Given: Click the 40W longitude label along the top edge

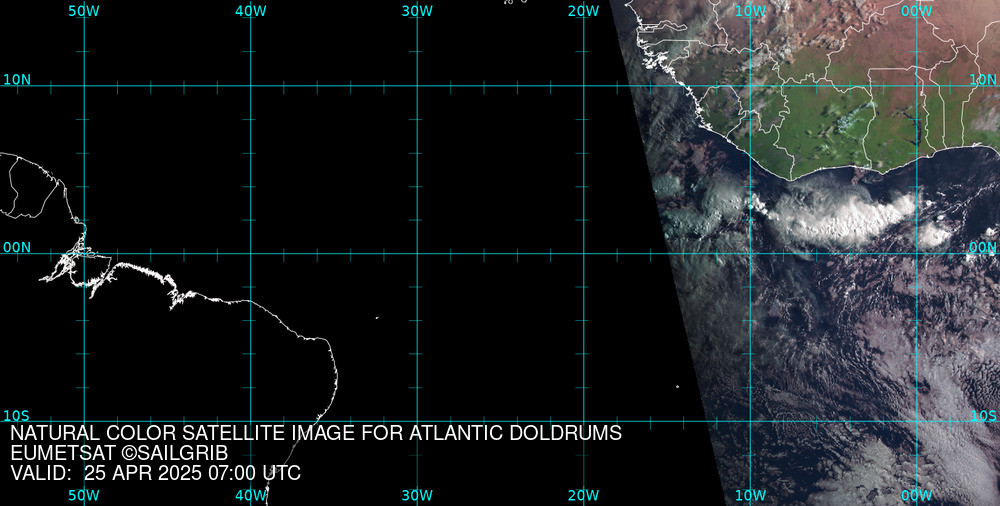Looking at the screenshot, I should pos(251,11).
